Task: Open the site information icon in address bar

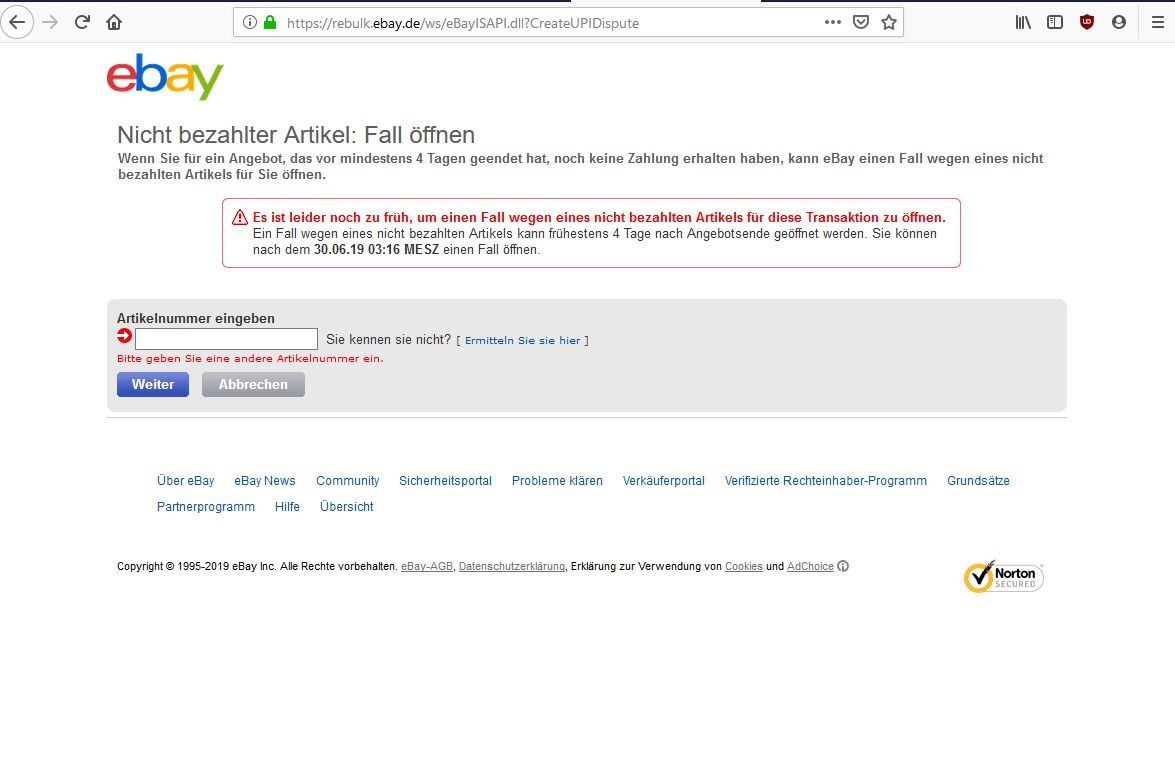Action: (x=250, y=22)
